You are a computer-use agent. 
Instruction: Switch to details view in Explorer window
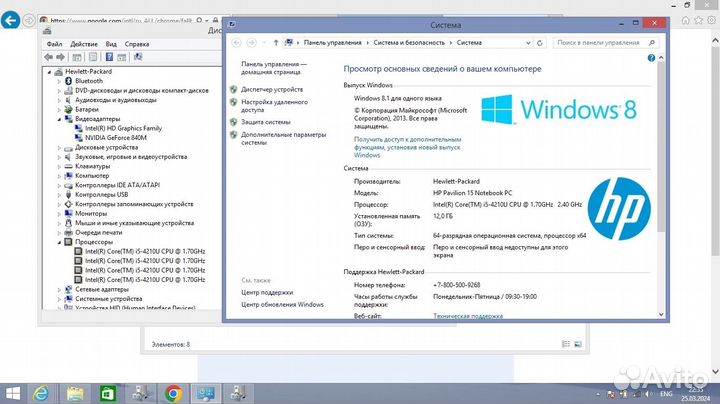click(x=566, y=344)
